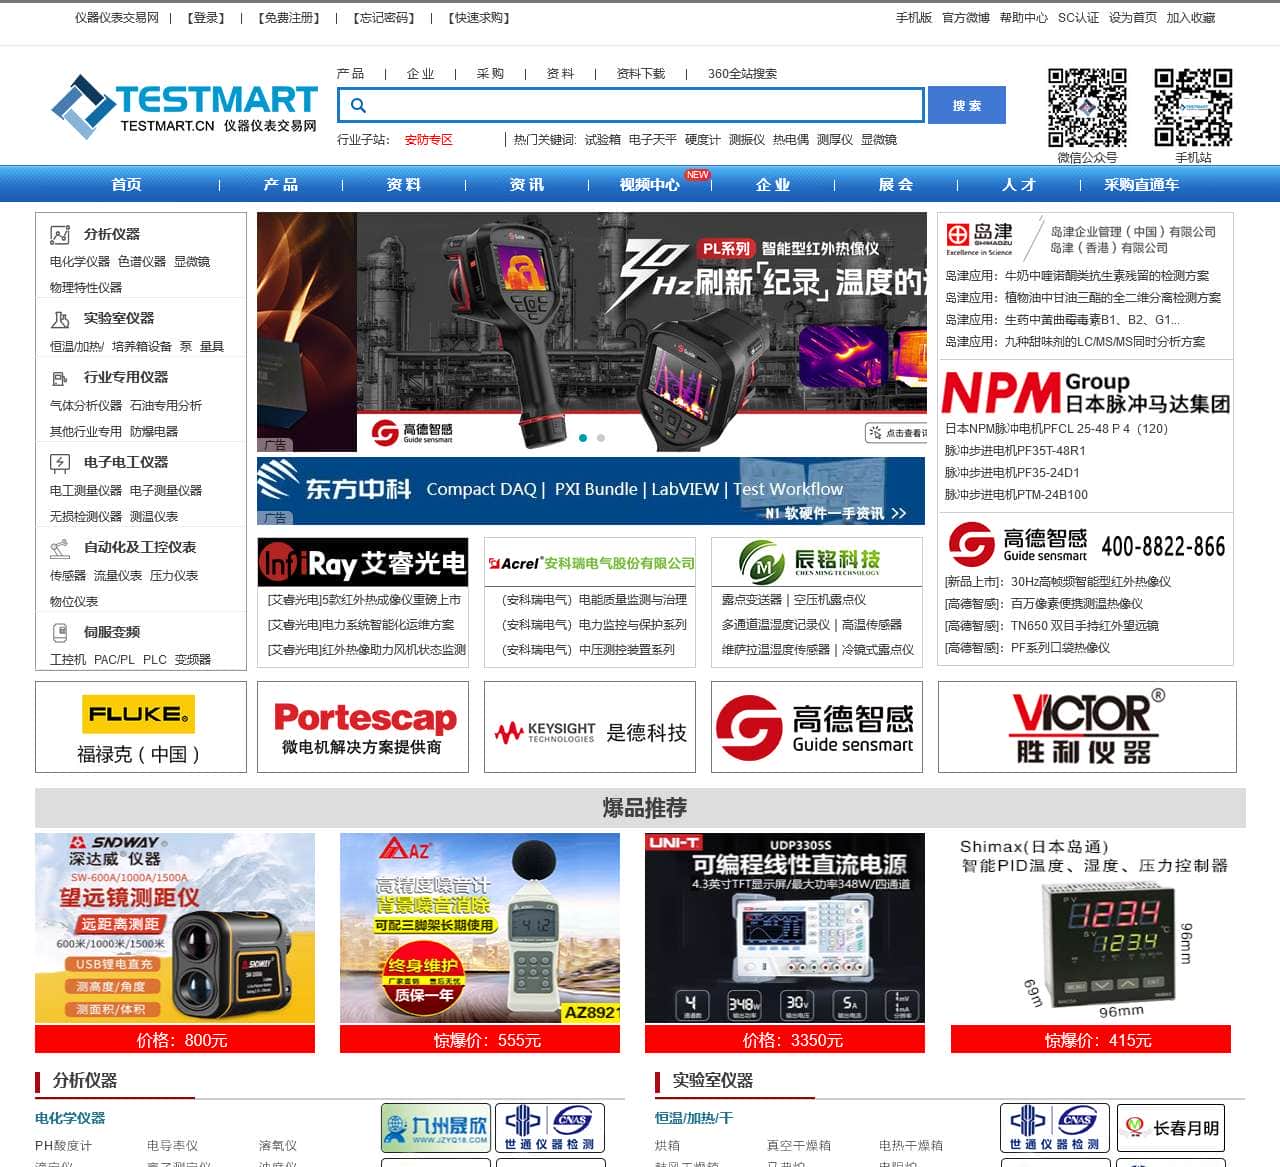Open the 东方中科 Compact DAQ banner
This screenshot has width=1280, height=1167.
[x=591, y=491]
